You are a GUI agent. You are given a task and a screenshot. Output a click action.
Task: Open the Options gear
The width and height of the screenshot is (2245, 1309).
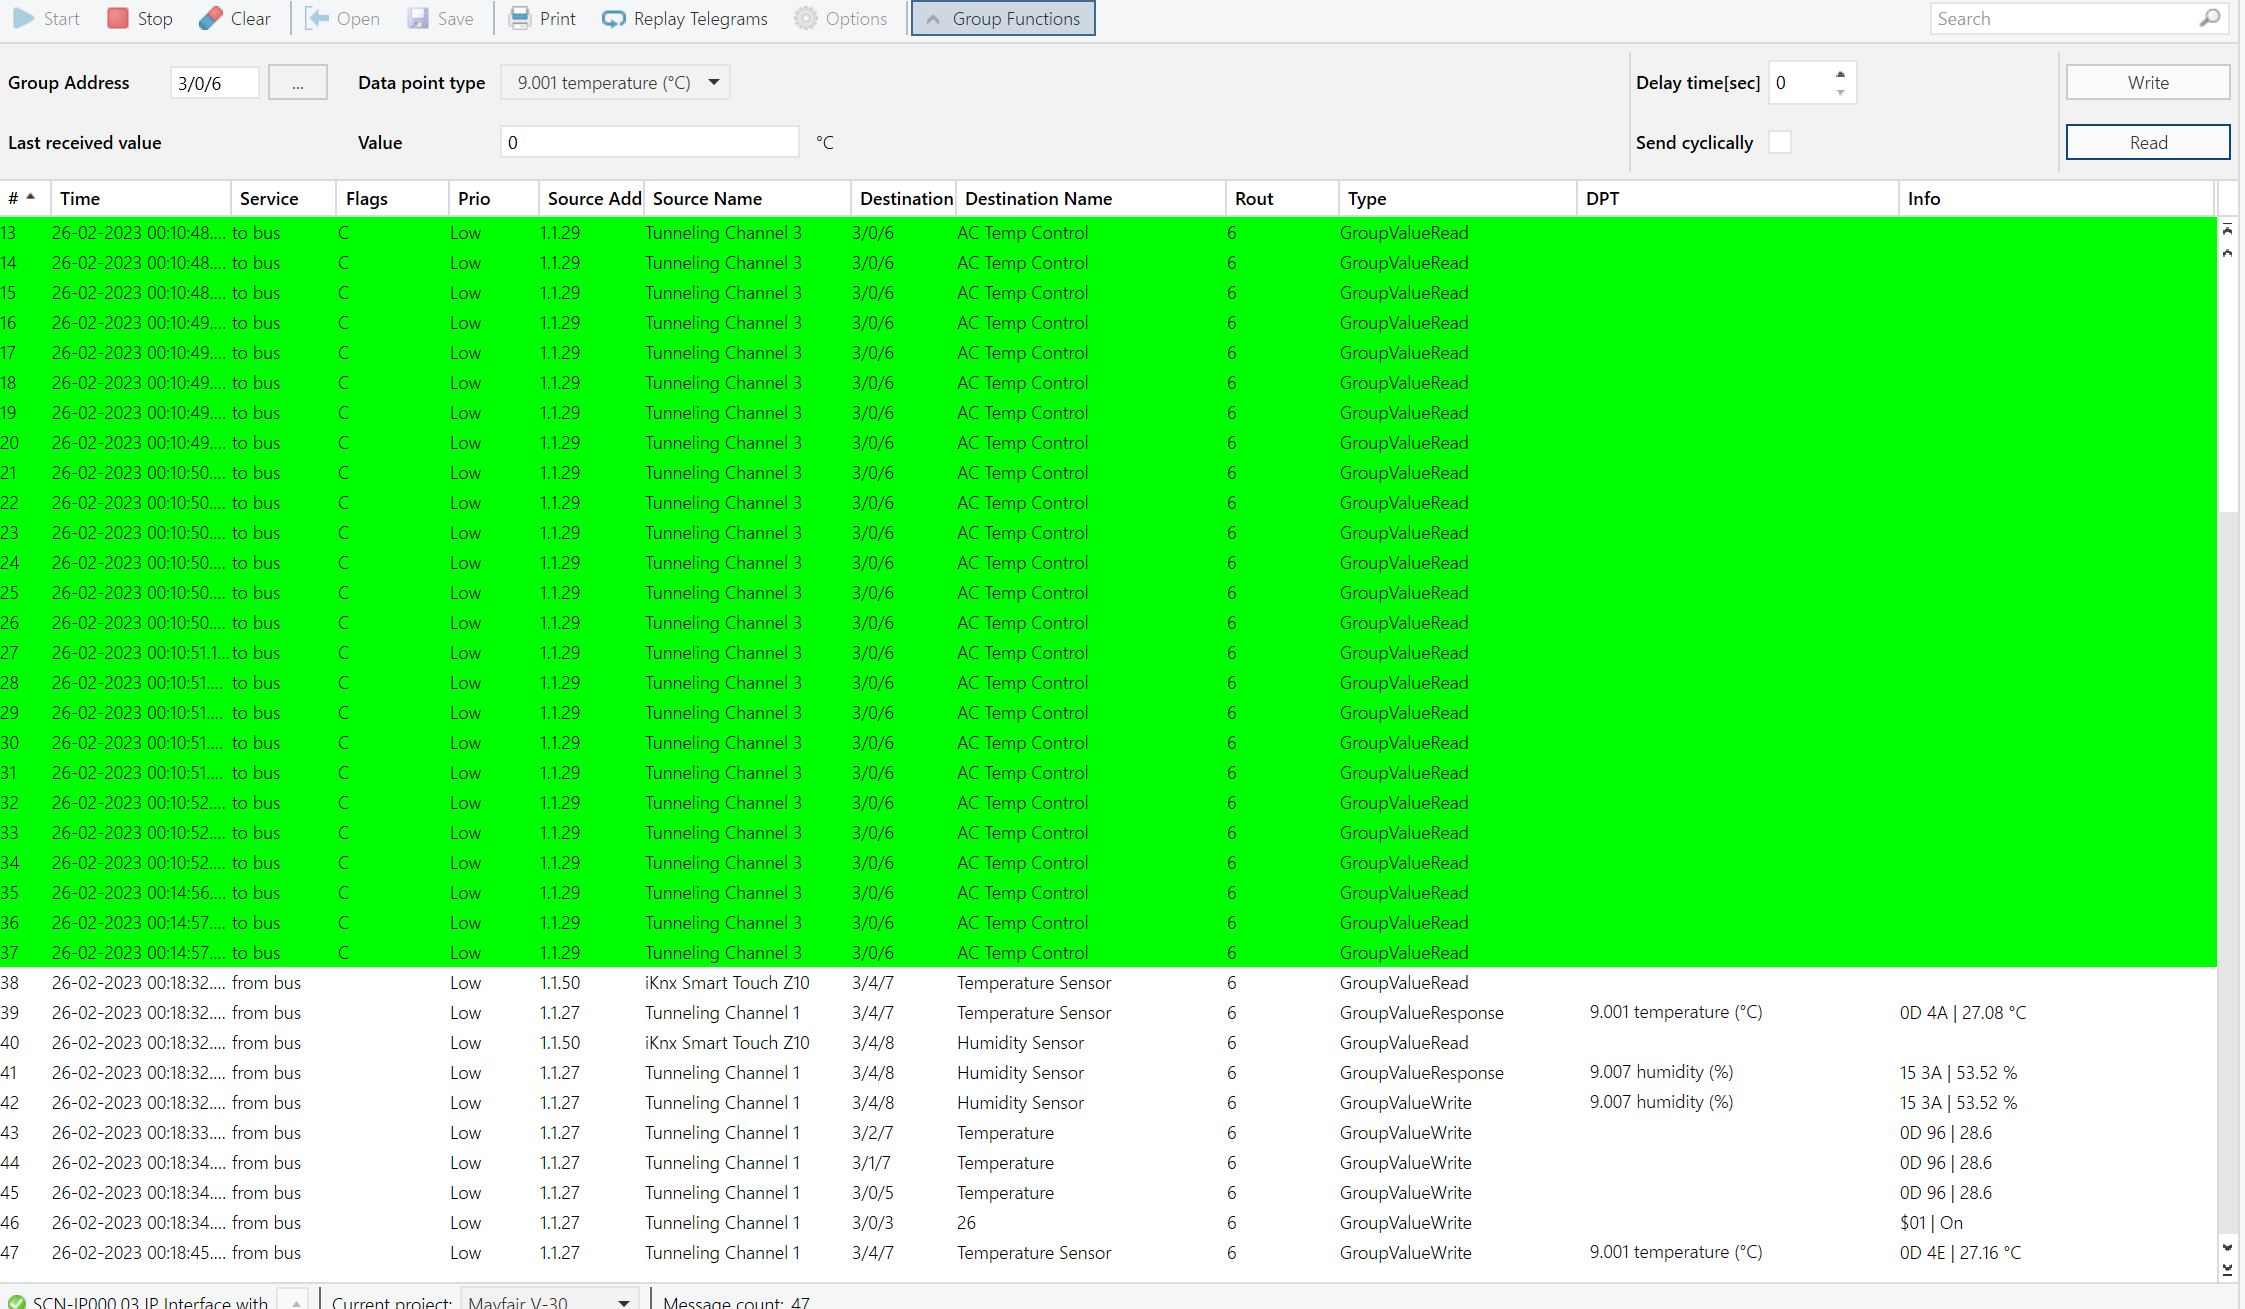[x=806, y=18]
